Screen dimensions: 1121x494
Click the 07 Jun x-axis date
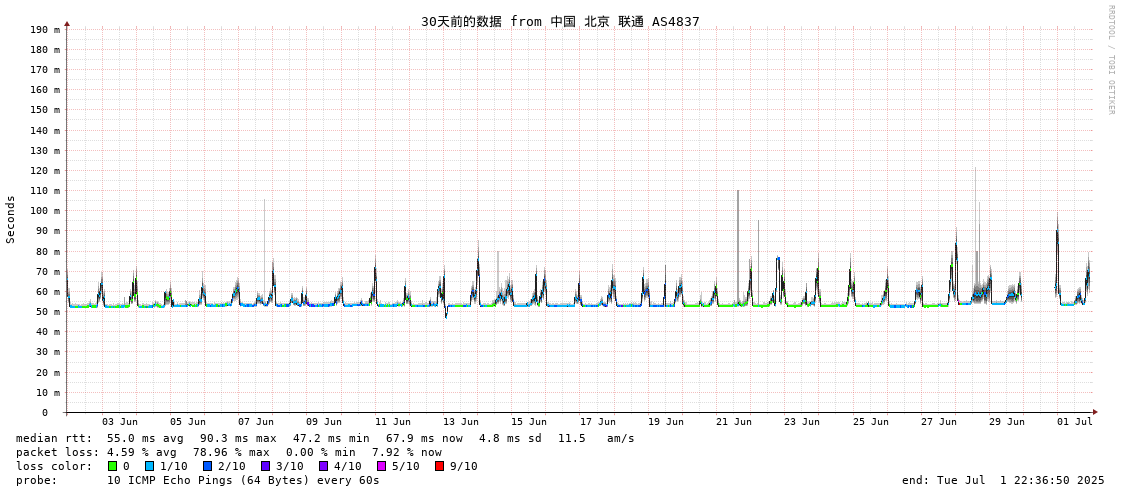tap(256, 422)
